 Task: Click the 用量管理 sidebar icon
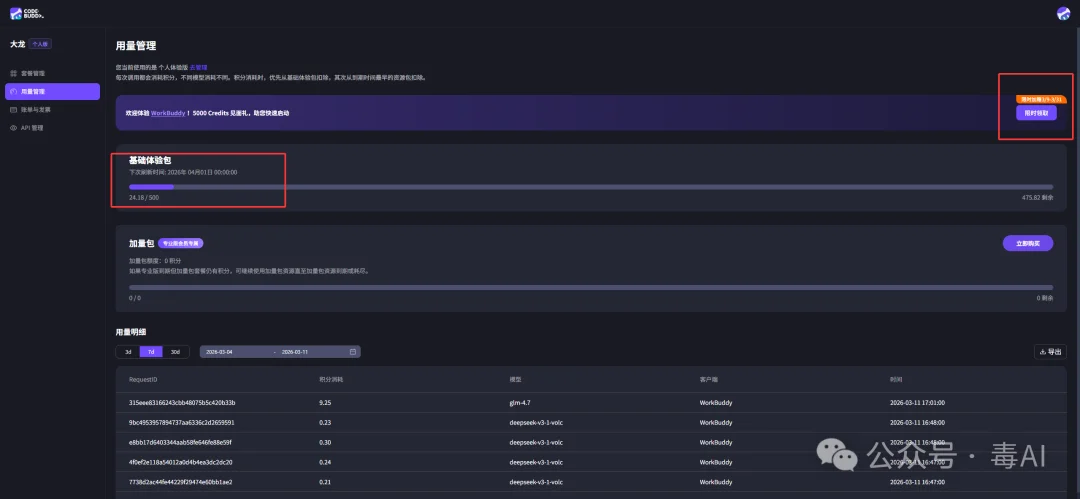tap(13, 92)
